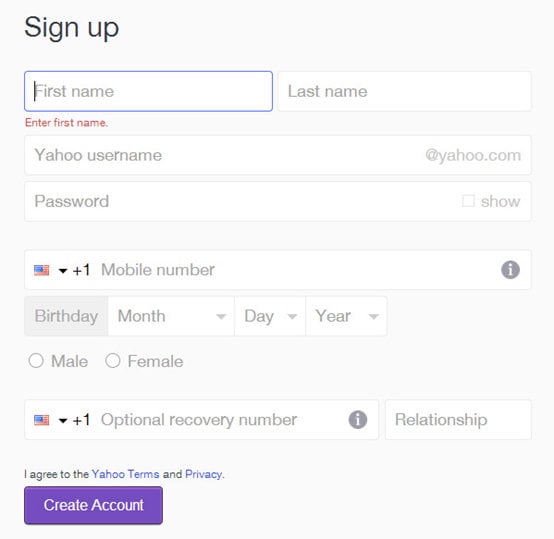Select the Male radio button
Image resolution: width=554 pixels, height=539 pixels.
click(36, 361)
